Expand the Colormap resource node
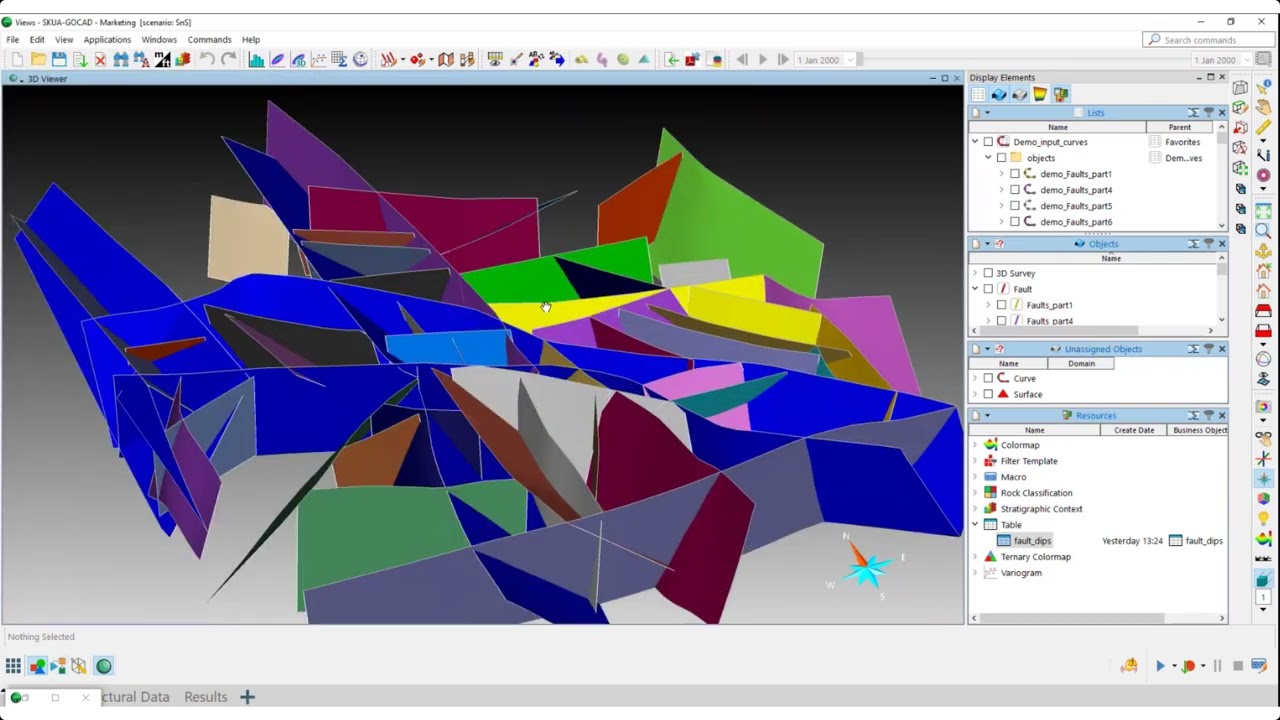This screenshot has width=1280, height=720. point(975,445)
